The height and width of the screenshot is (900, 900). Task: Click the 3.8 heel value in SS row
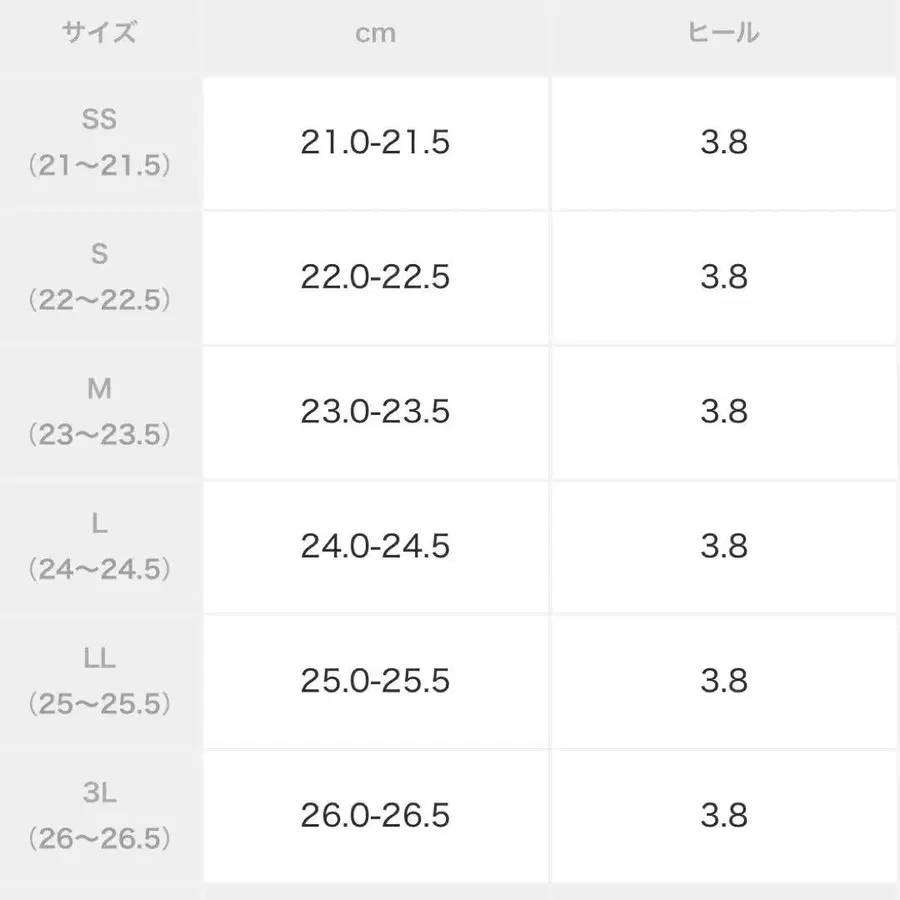tap(724, 142)
